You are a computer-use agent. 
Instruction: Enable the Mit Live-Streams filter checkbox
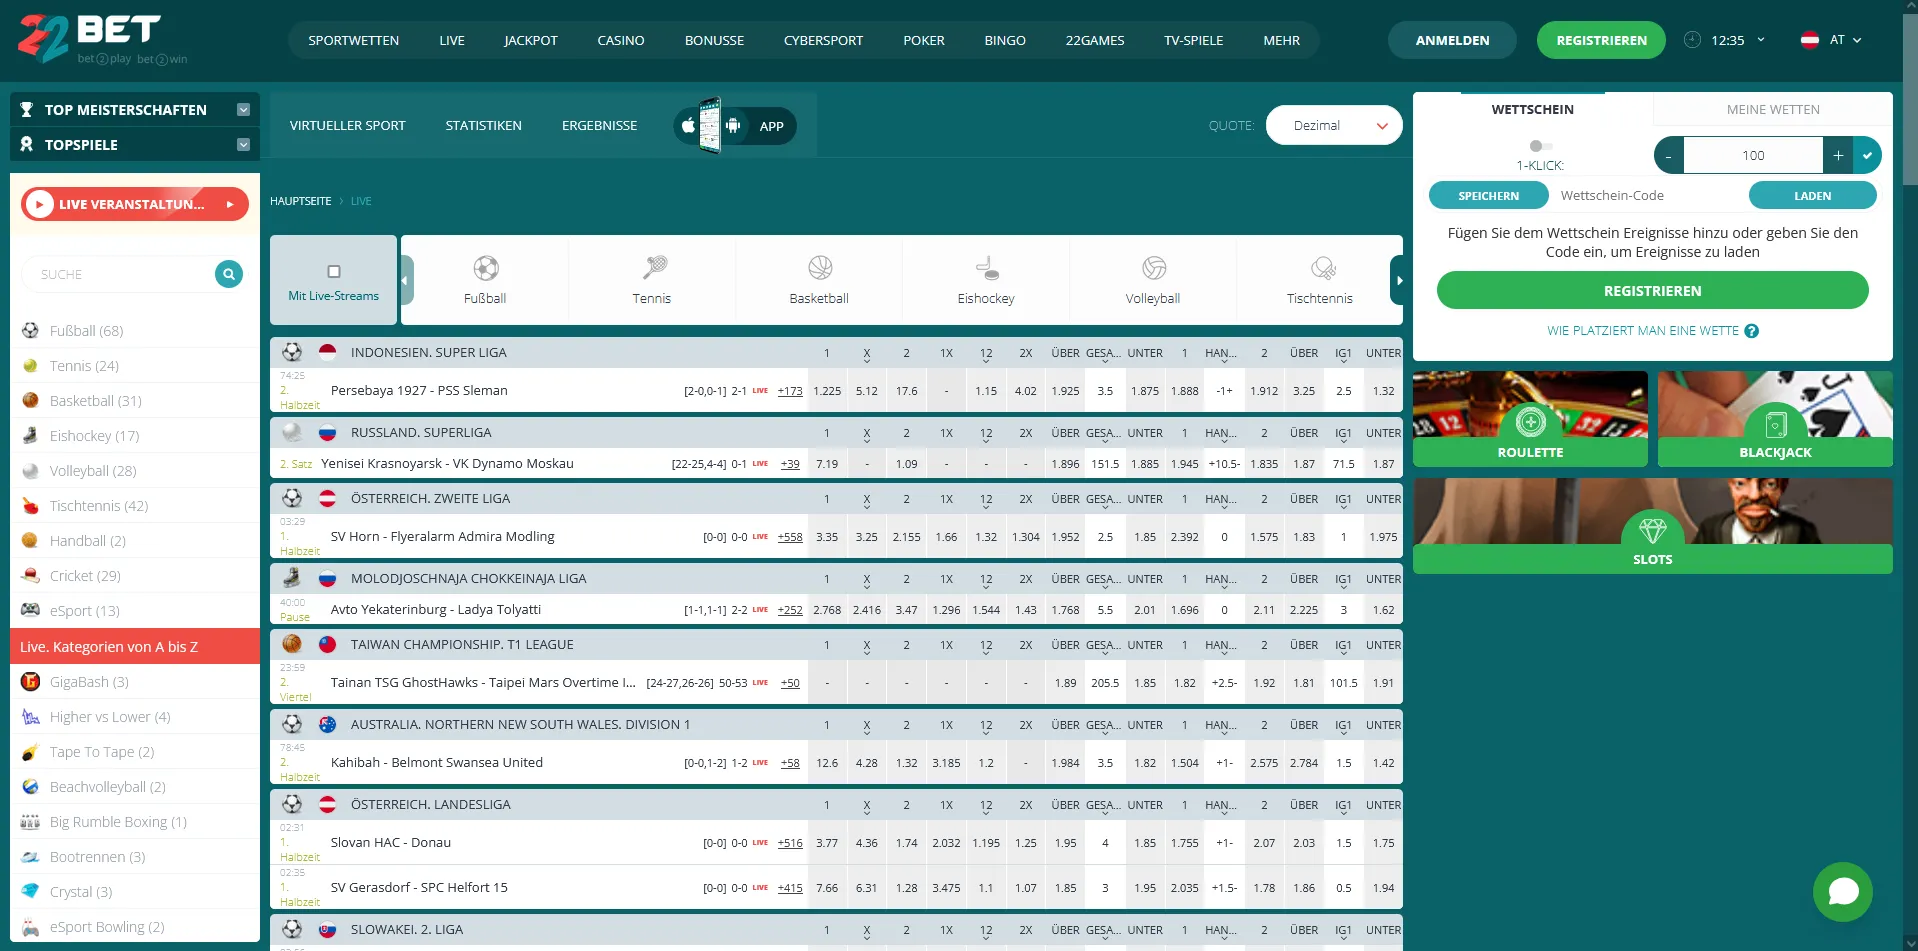[x=333, y=271]
